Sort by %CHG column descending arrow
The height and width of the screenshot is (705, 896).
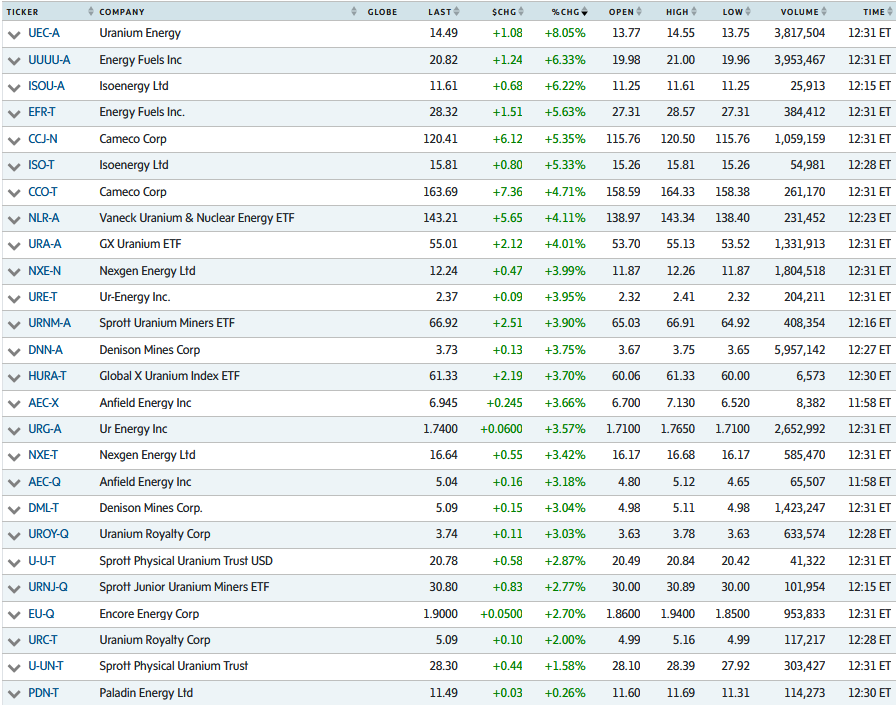584,11
